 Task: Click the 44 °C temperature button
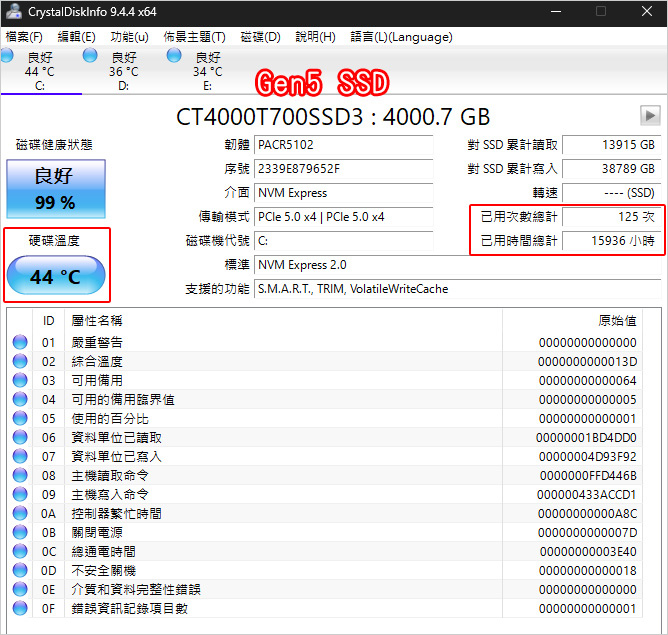56,275
